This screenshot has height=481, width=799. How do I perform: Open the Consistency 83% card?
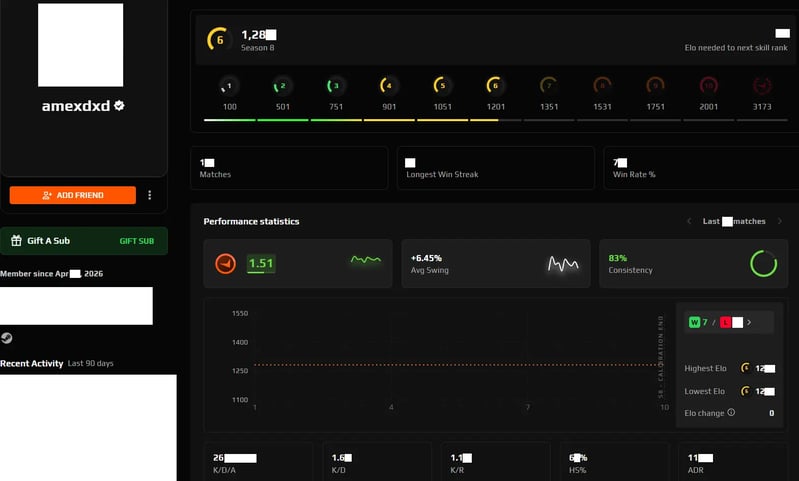tap(694, 263)
